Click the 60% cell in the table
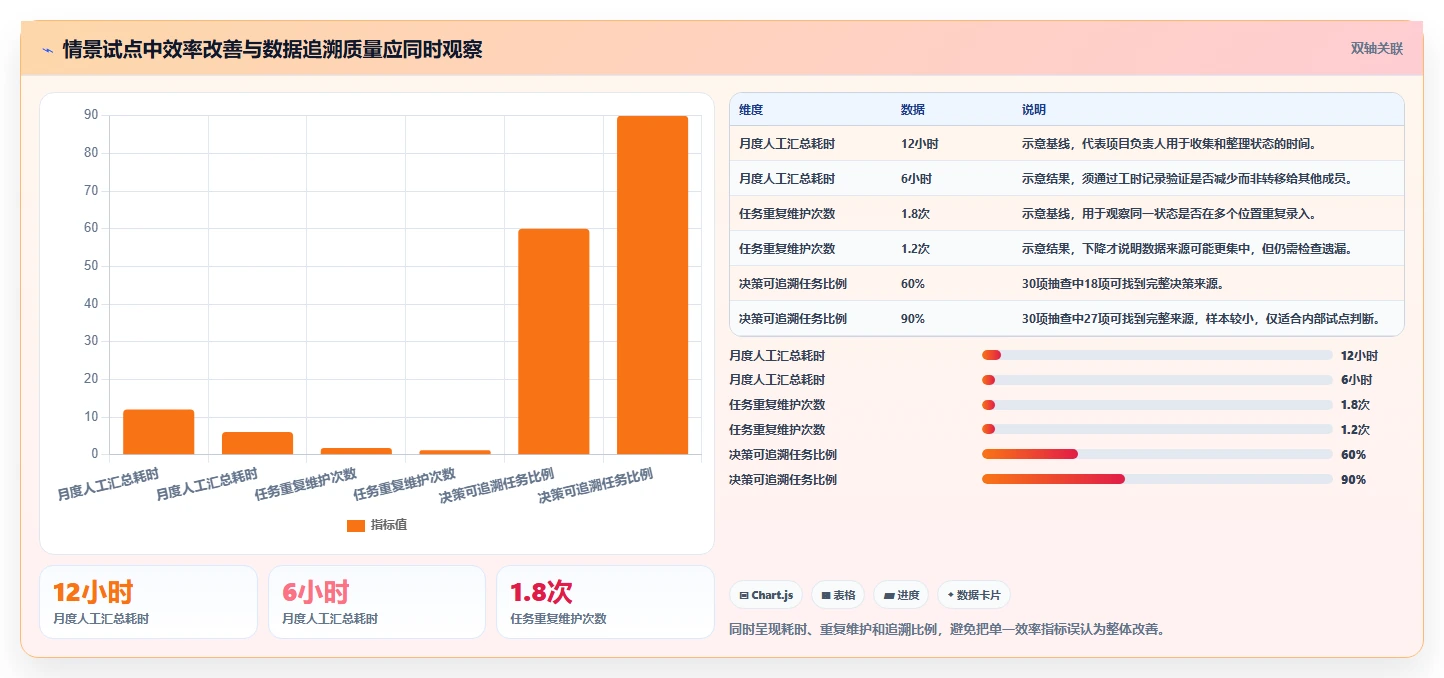 pyautogui.click(x=913, y=284)
